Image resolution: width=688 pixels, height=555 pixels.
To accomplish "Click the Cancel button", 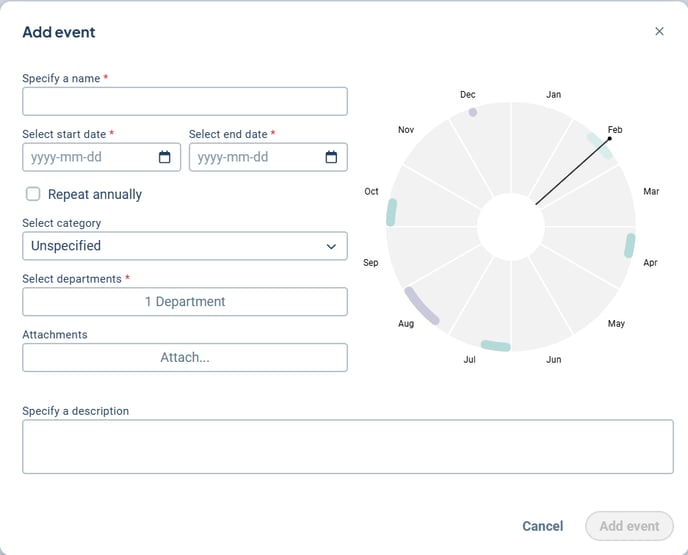I will (x=542, y=526).
